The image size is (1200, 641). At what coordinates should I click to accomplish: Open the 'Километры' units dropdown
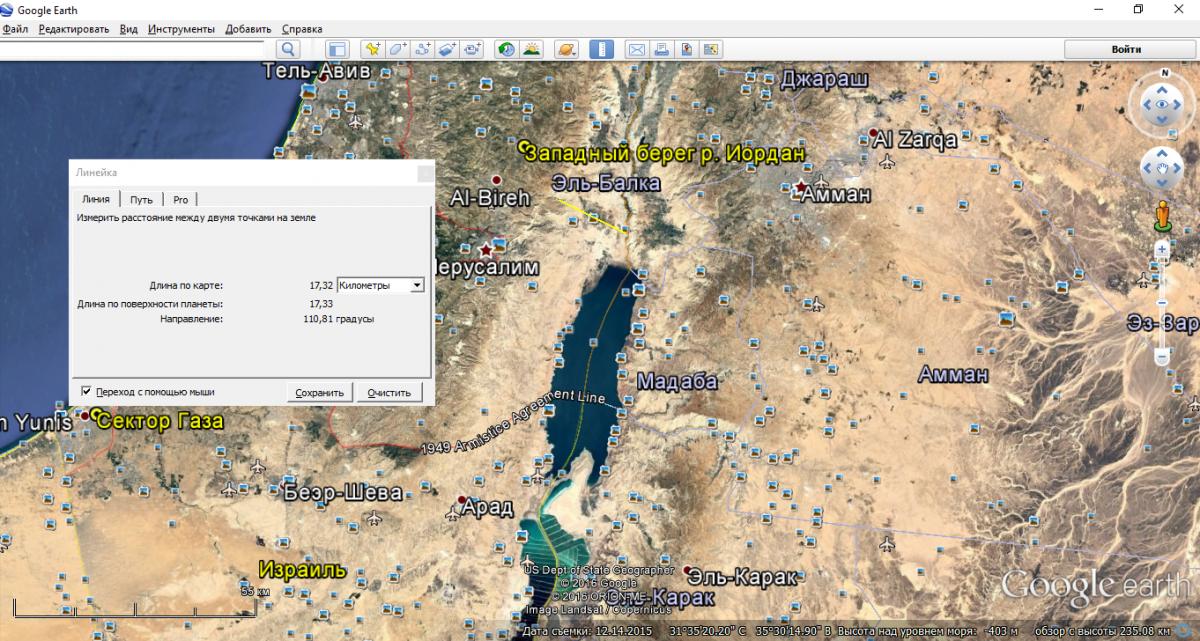pyautogui.click(x=380, y=285)
